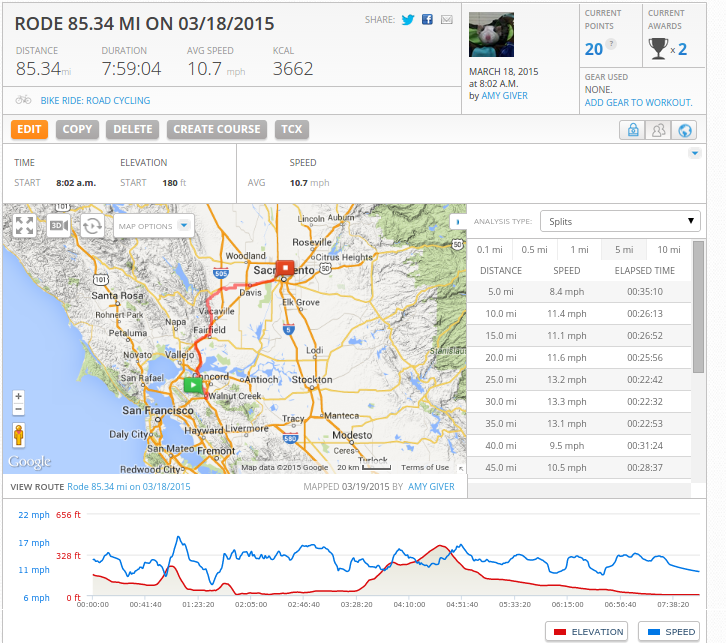The image size is (726, 643).
Task: Click the Street View pegman icon
Action: 18,434
